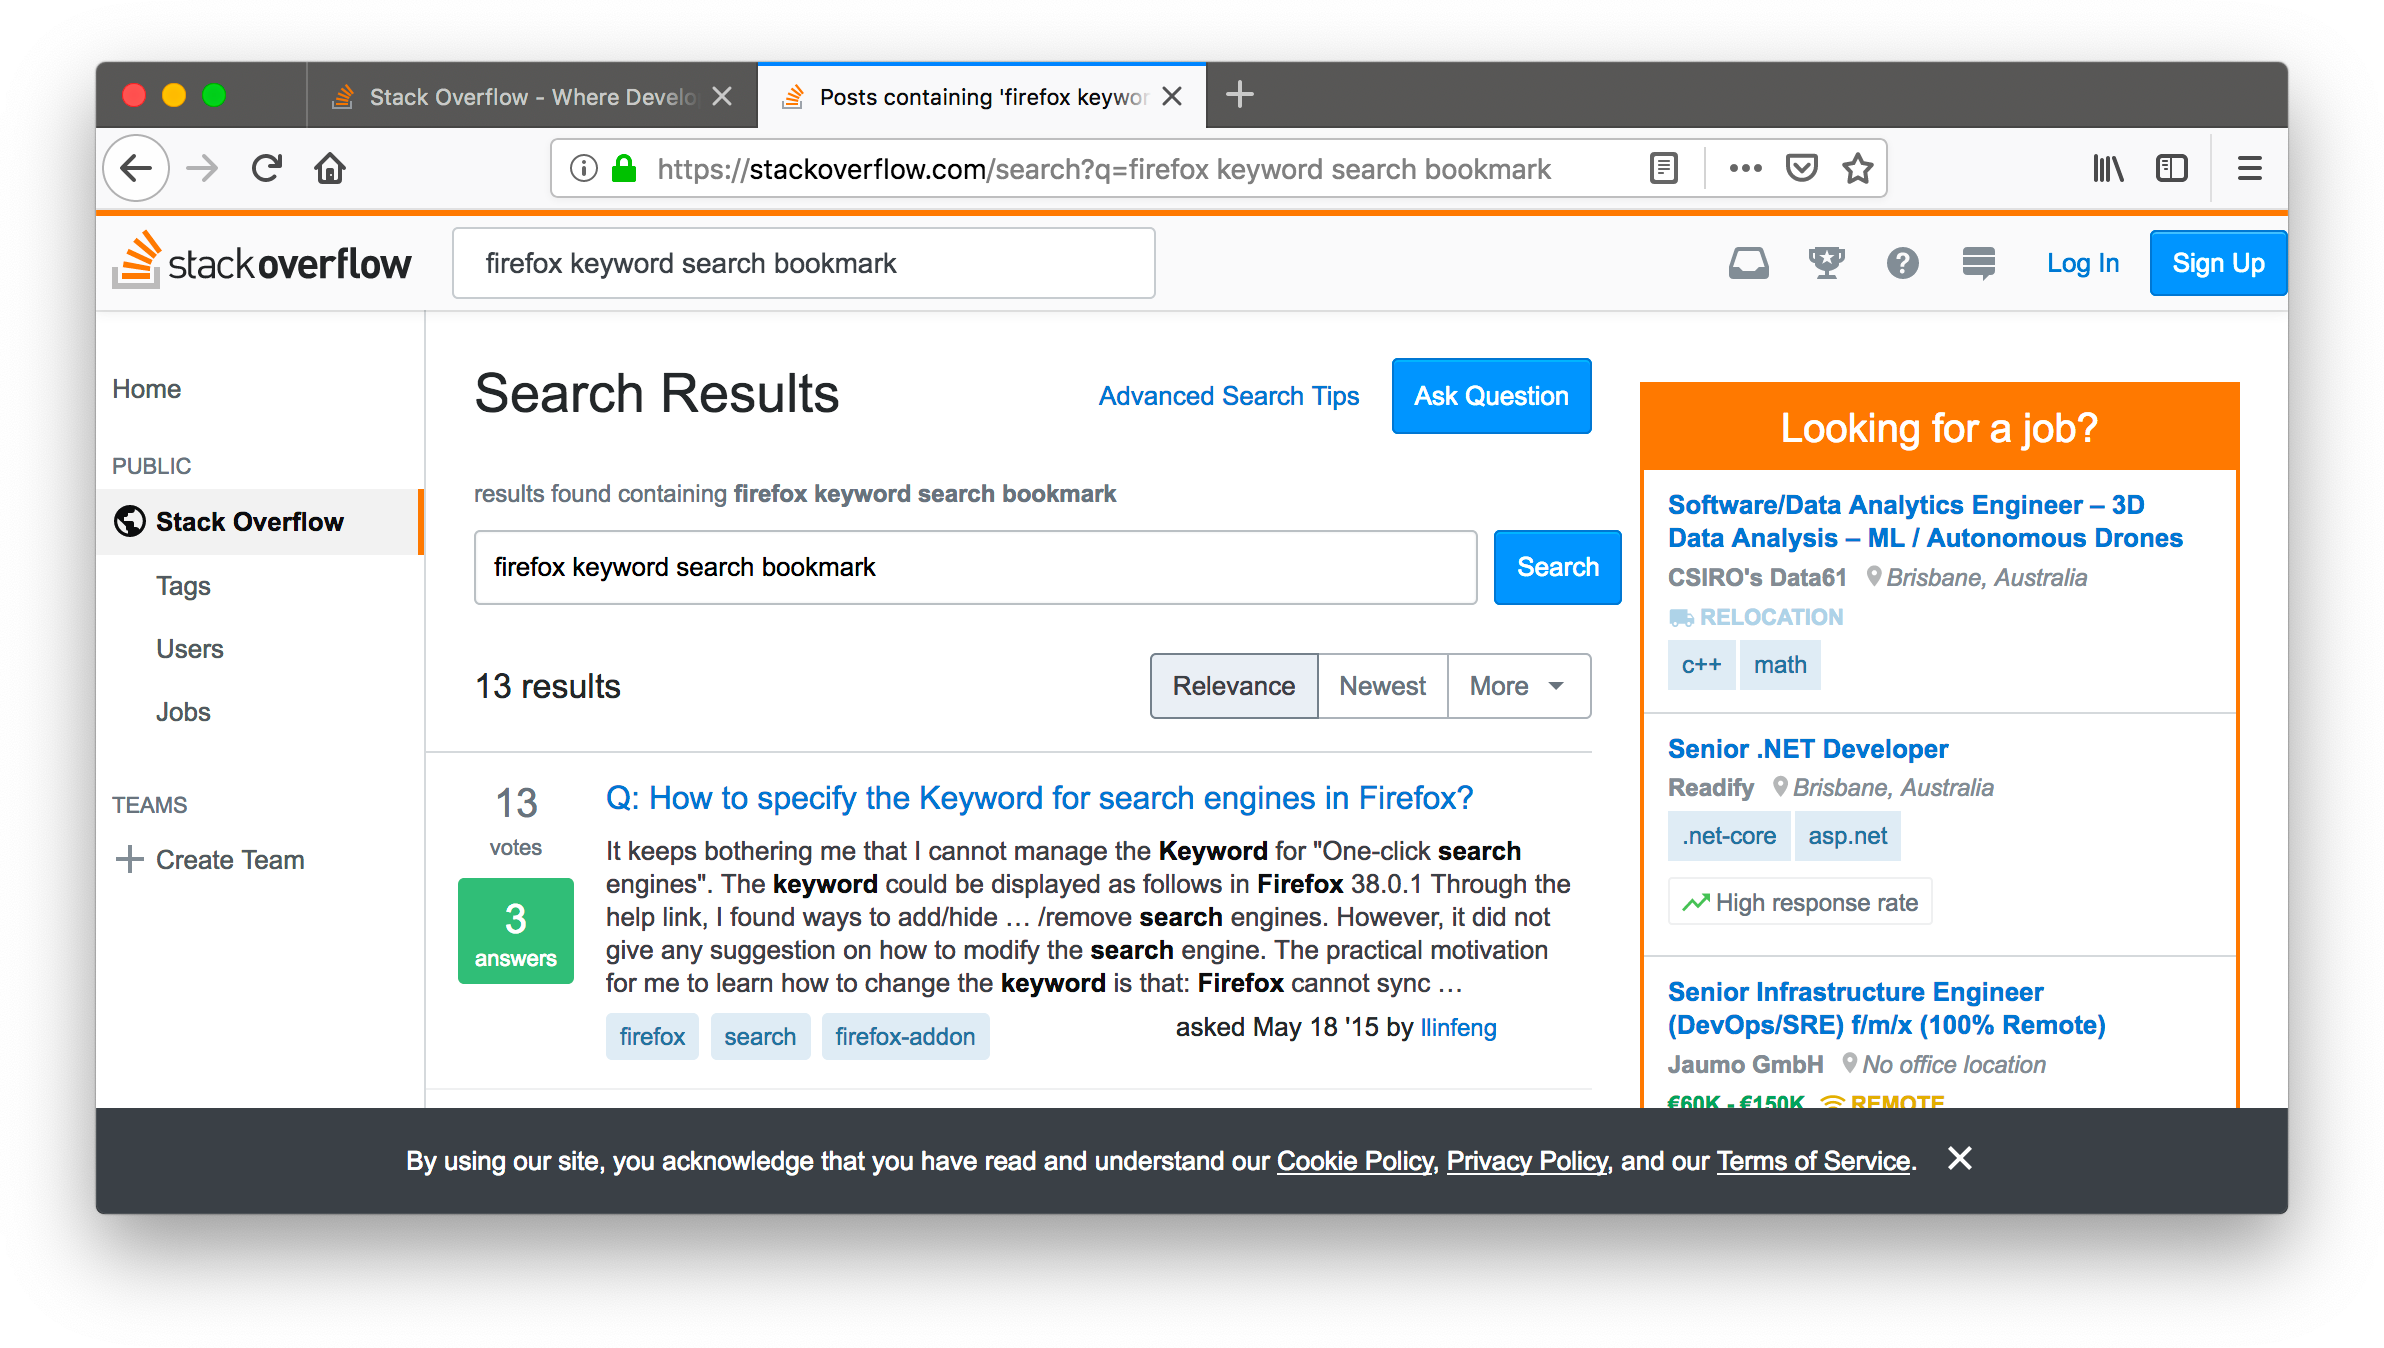Screen dimensions: 2384x1348
Task: Open Advanced Search Tips link
Action: point(1229,396)
